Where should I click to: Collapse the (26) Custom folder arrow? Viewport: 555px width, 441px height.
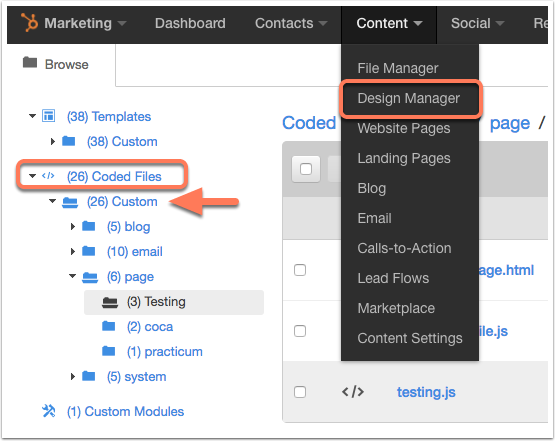click(52, 201)
